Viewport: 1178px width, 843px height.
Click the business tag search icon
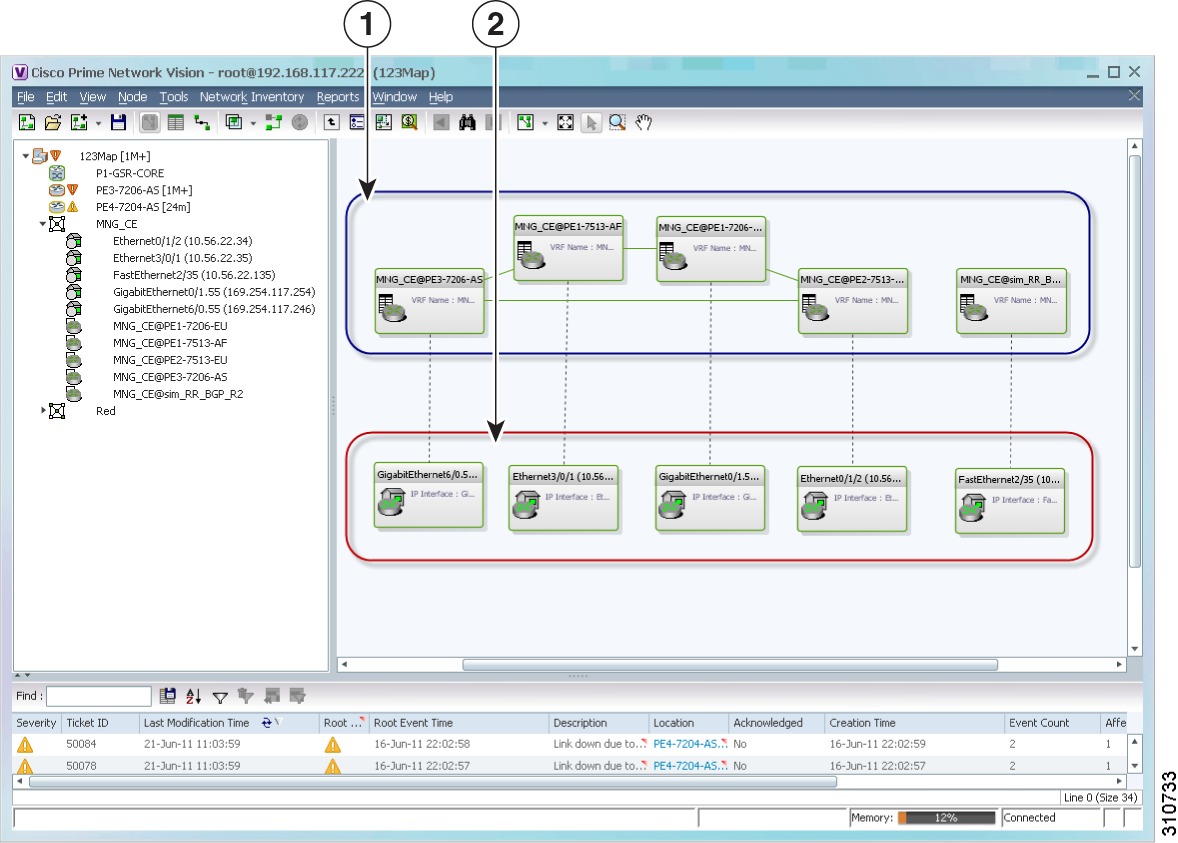(409, 122)
